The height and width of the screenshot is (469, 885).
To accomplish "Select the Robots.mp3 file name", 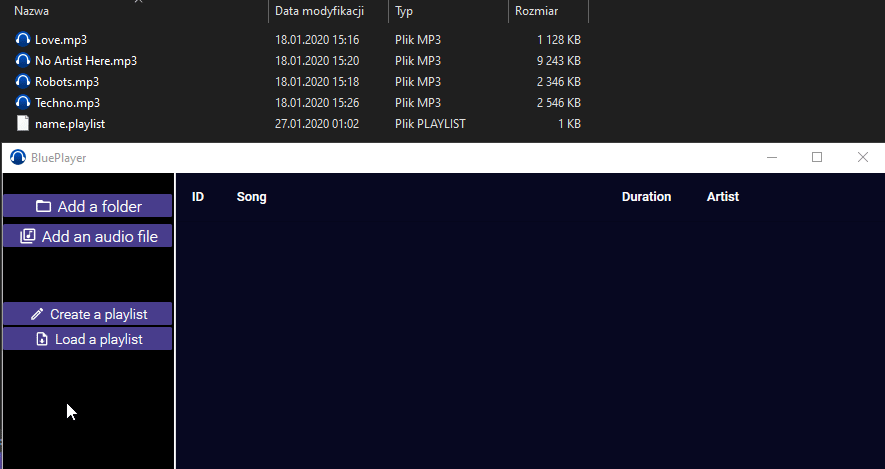I will pyautogui.click(x=67, y=82).
